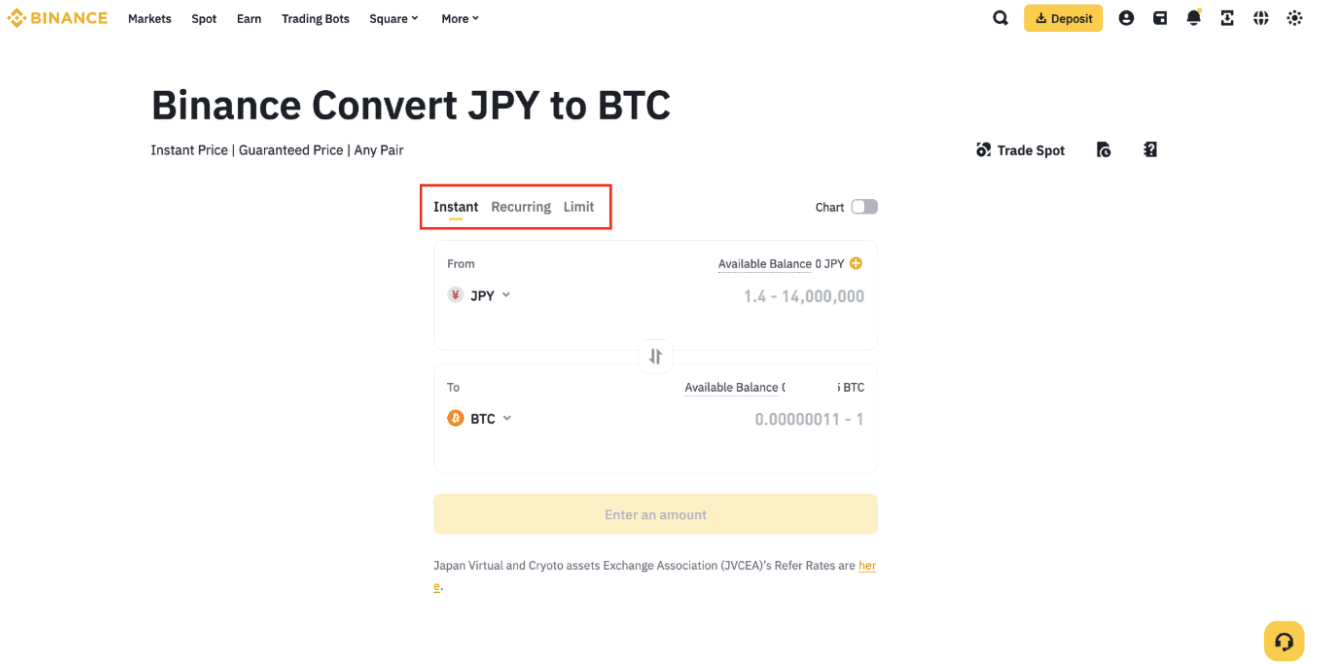This screenshot has height=664, width=1319.
Task: Check the notification bell
Action: pyautogui.click(x=1193, y=18)
